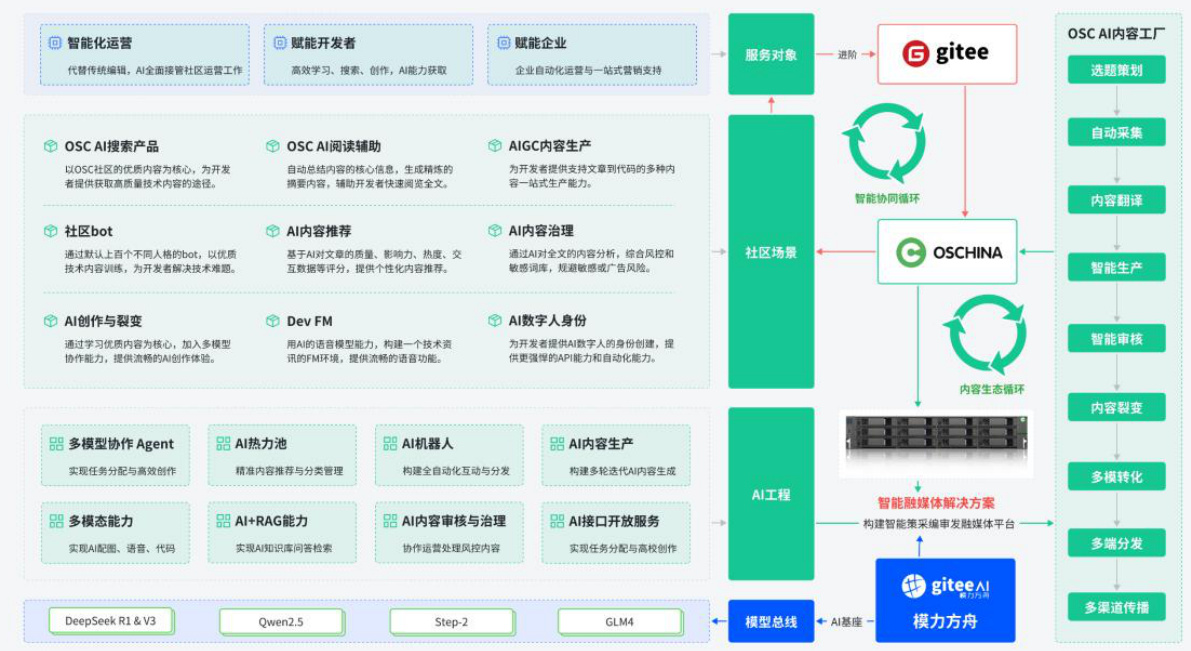Click the 智能生产 step button
The height and width of the screenshot is (651, 1191).
pos(1117,267)
